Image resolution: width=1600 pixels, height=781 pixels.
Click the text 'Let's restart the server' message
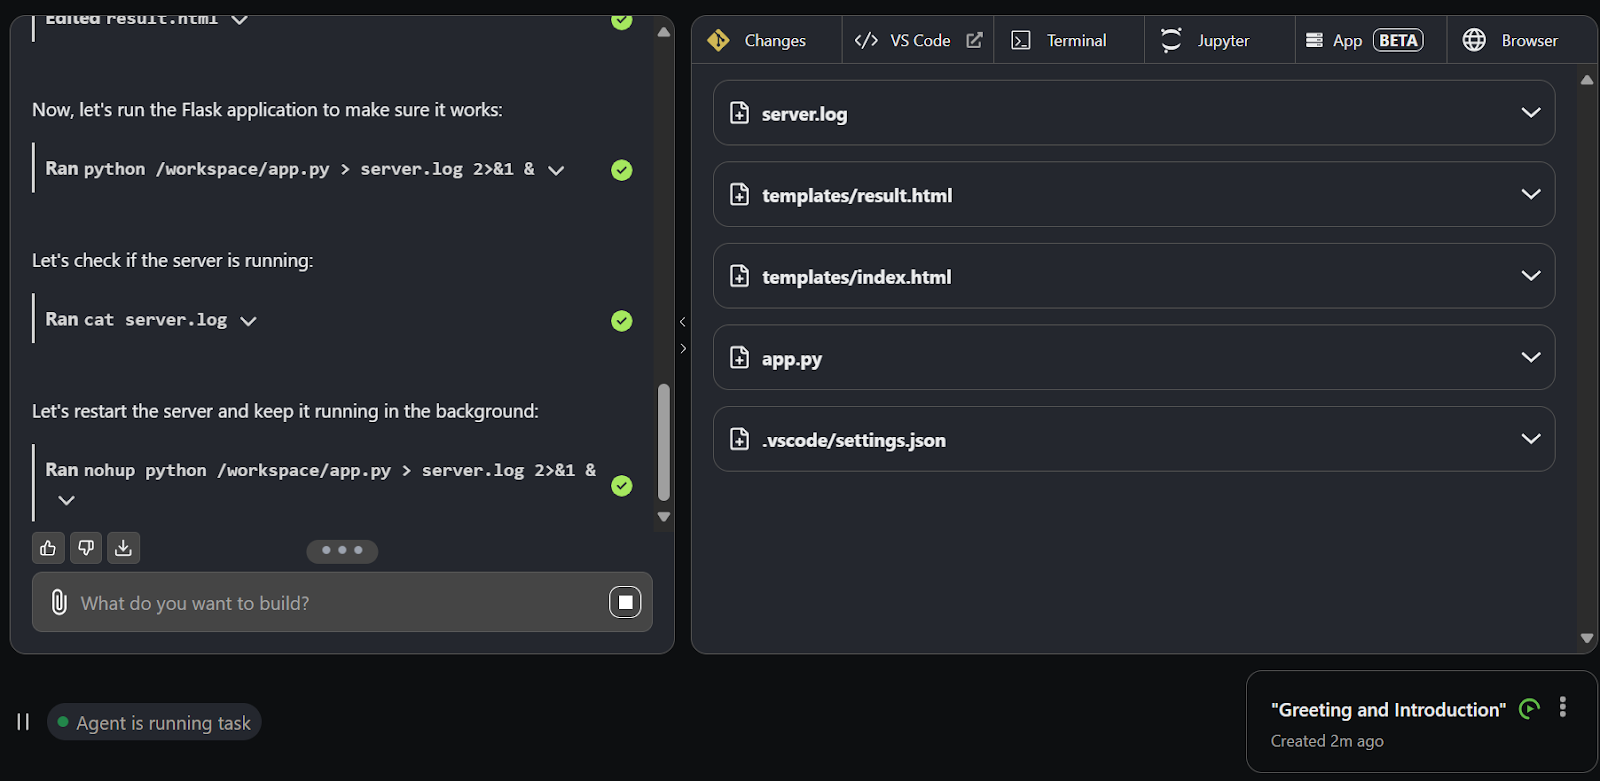(x=285, y=411)
